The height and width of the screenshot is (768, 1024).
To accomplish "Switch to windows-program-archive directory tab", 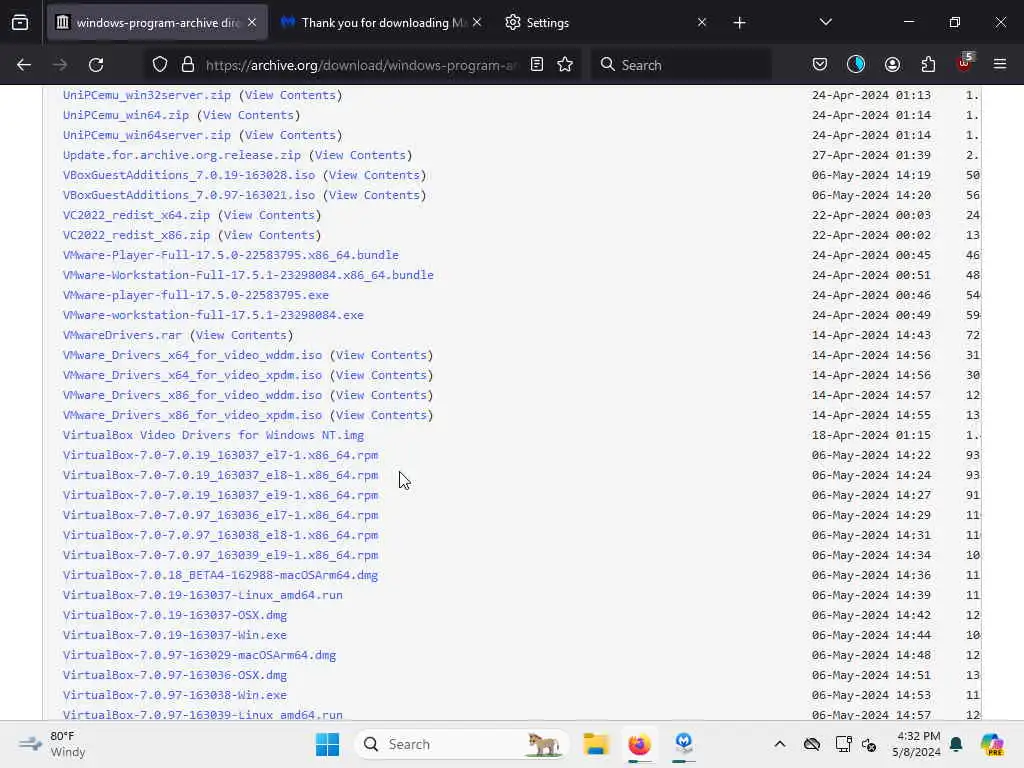I will click(157, 23).
